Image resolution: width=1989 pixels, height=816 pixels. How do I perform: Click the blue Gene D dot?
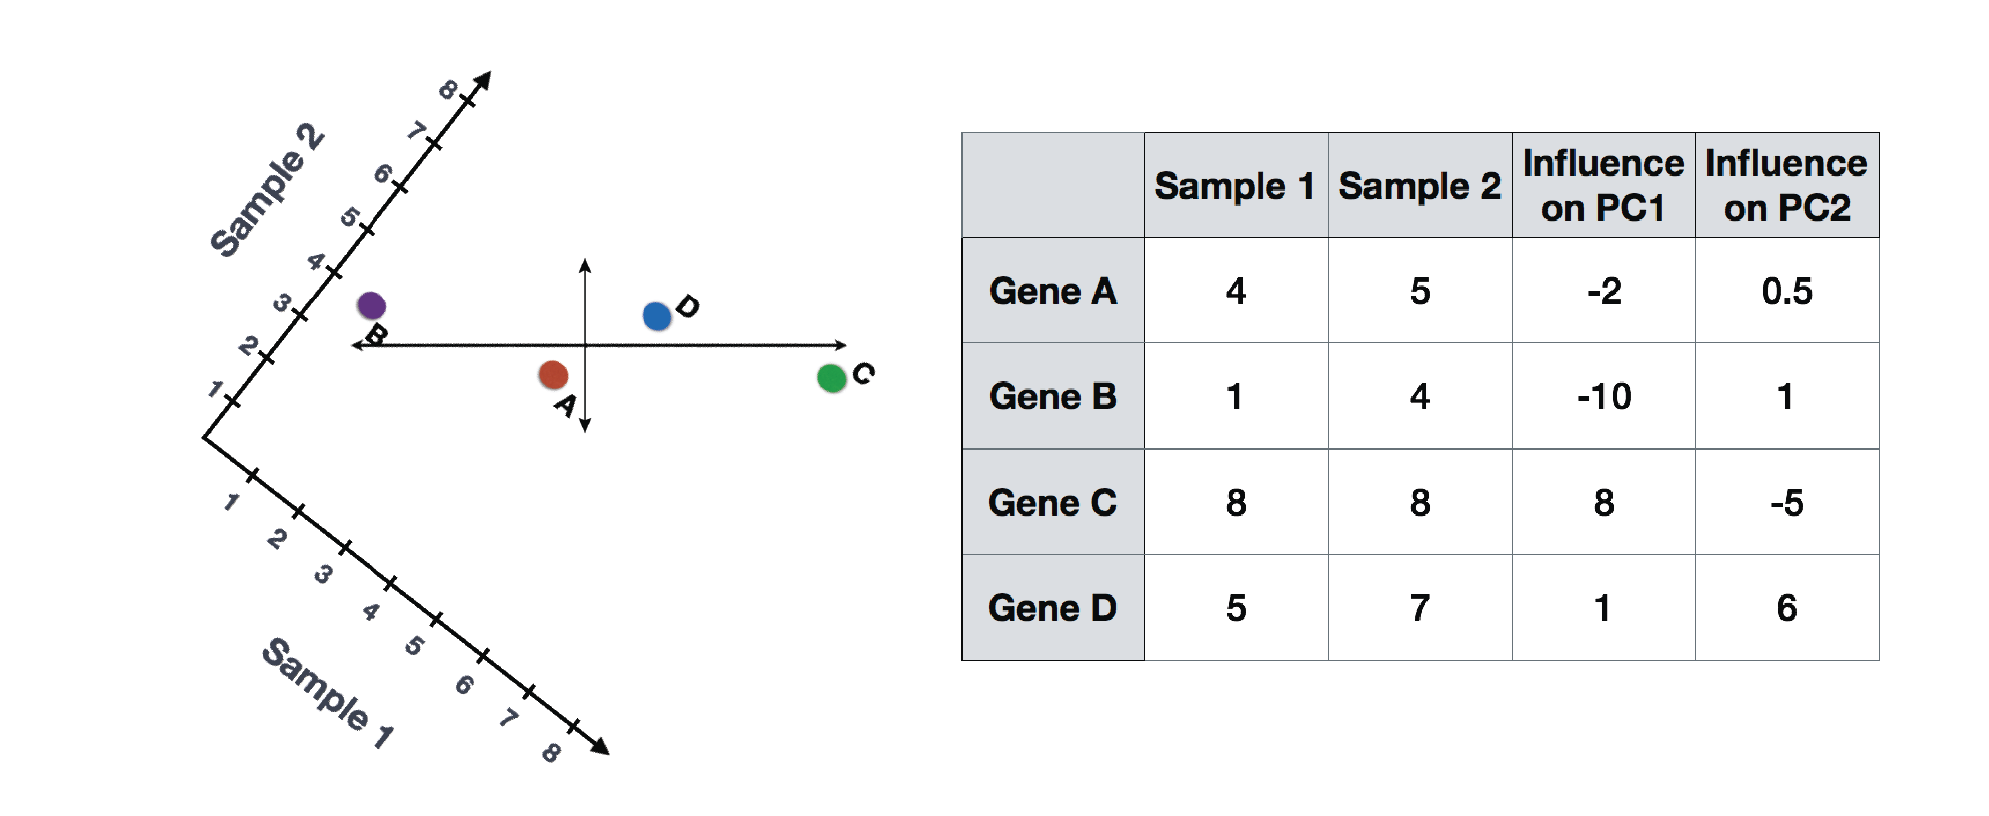click(657, 316)
